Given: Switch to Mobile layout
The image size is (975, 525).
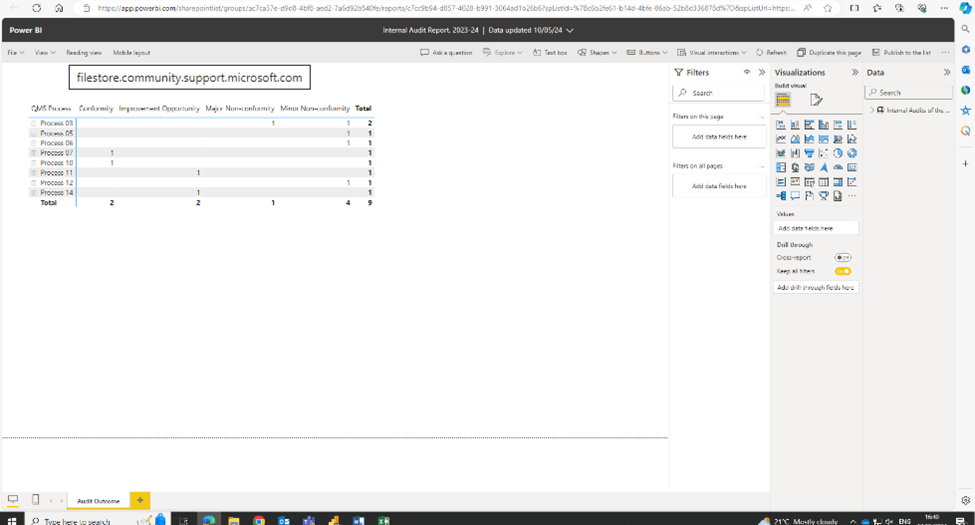Looking at the screenshot, I should 131,53.
